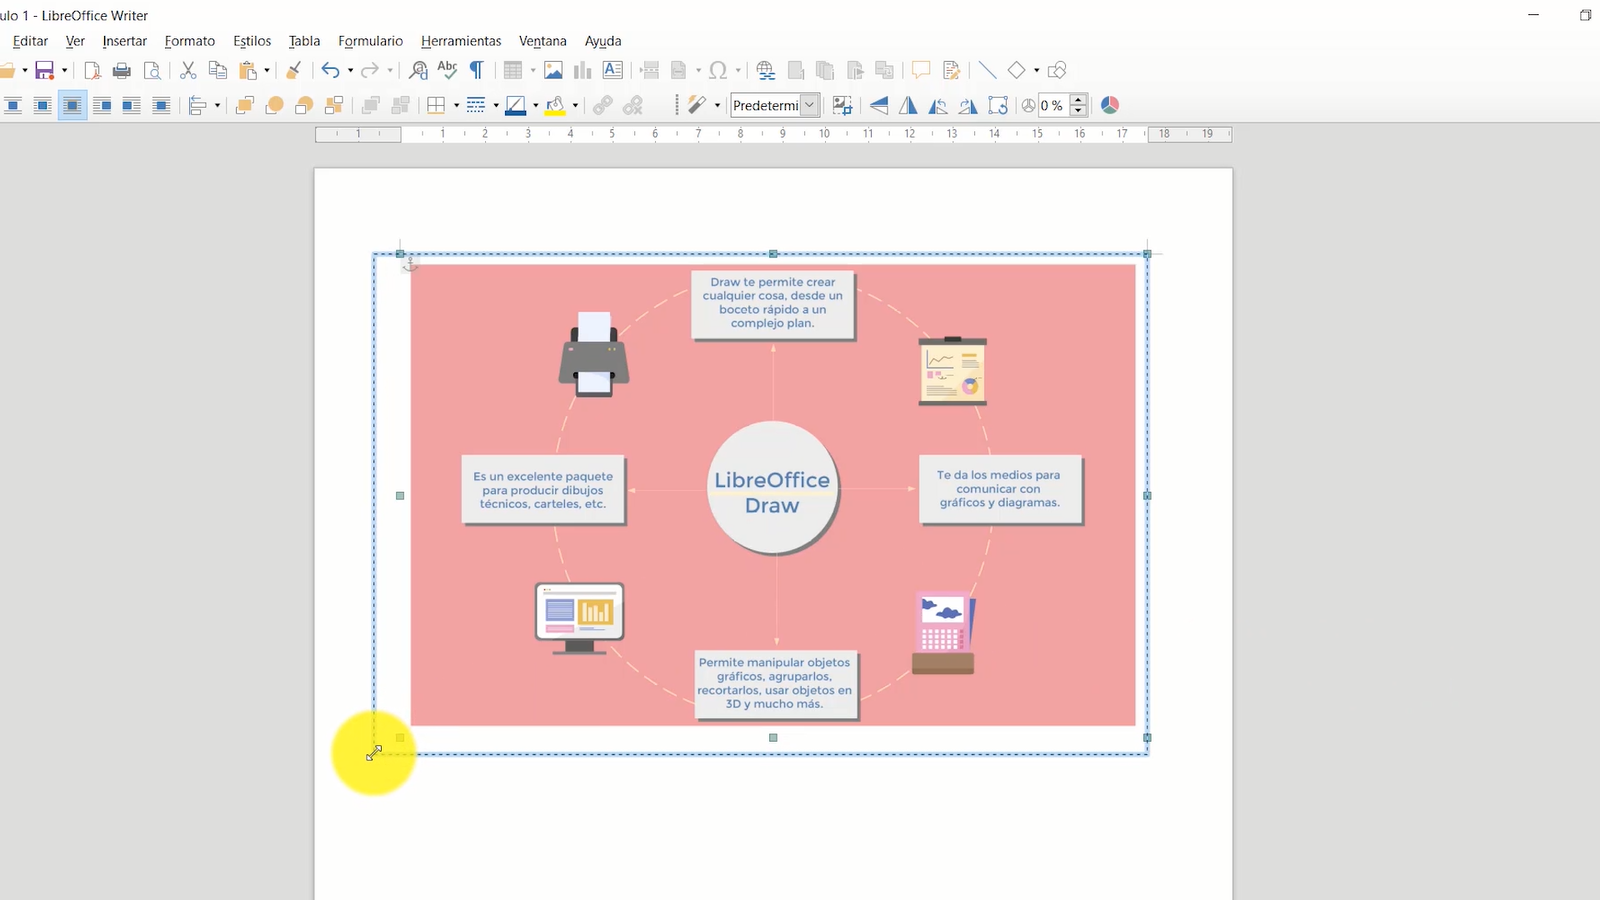This screenshot has width=1600, height=900.
Task: Click the Paste clipboard icon
Action: point(248,70)
